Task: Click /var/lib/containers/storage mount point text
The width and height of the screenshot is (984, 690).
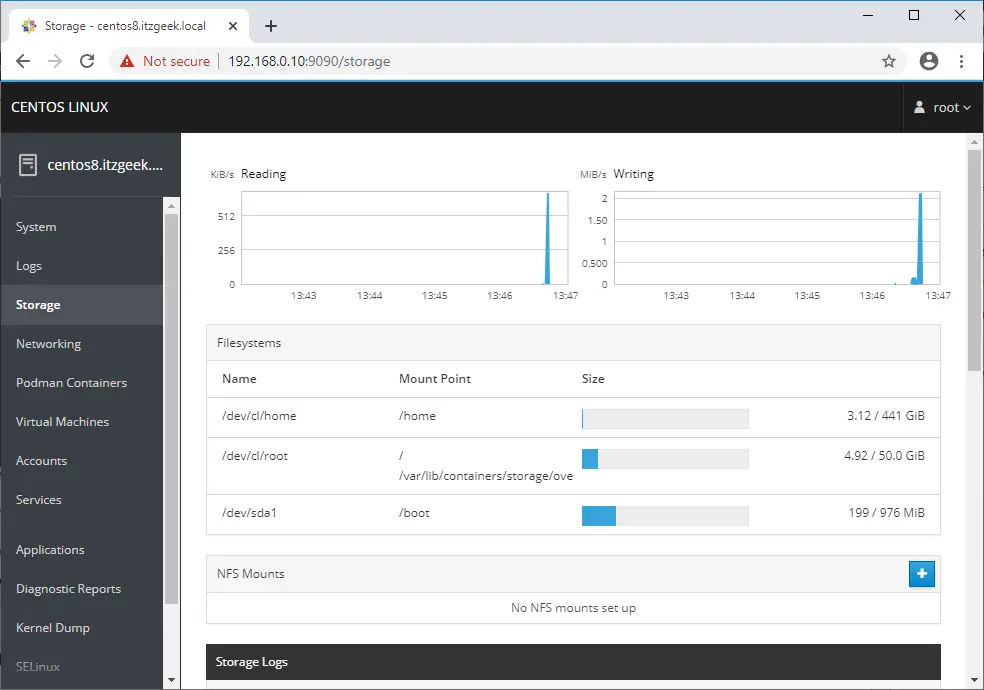Action: tap(486, 476)
